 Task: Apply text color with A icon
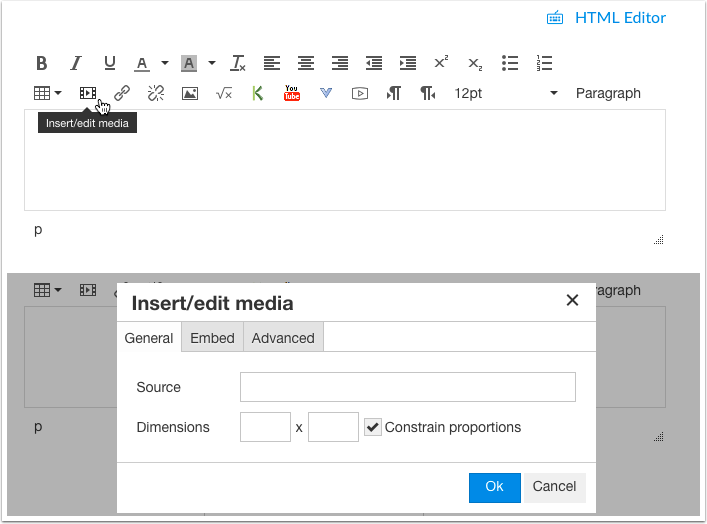tap(142, 64)
